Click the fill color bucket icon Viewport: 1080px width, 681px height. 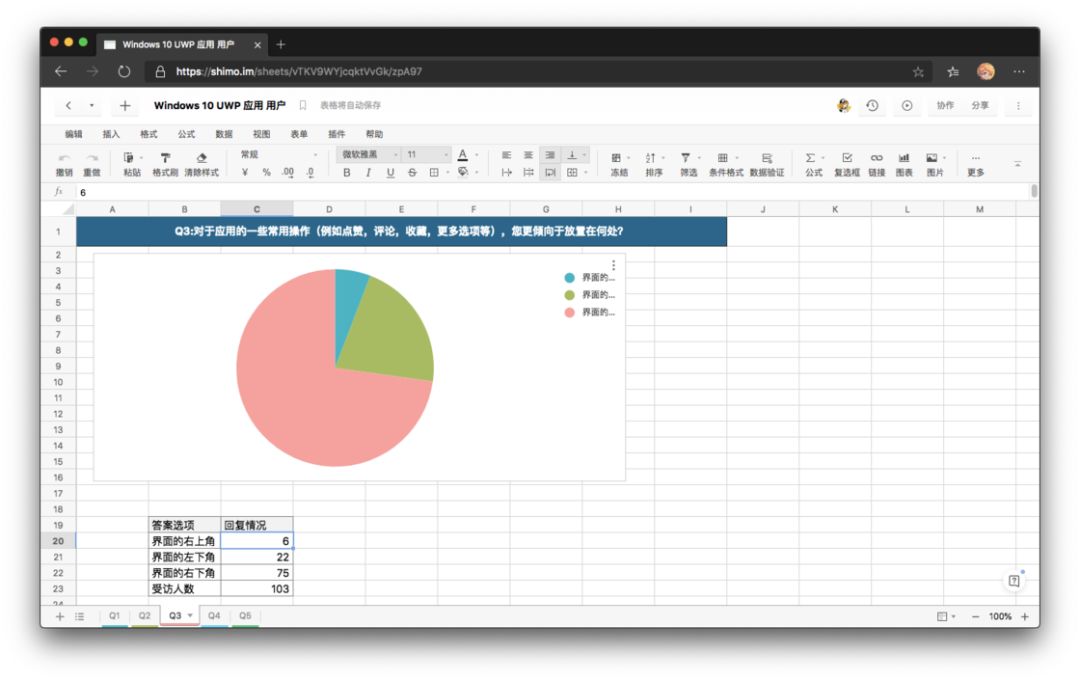point(463,172)
